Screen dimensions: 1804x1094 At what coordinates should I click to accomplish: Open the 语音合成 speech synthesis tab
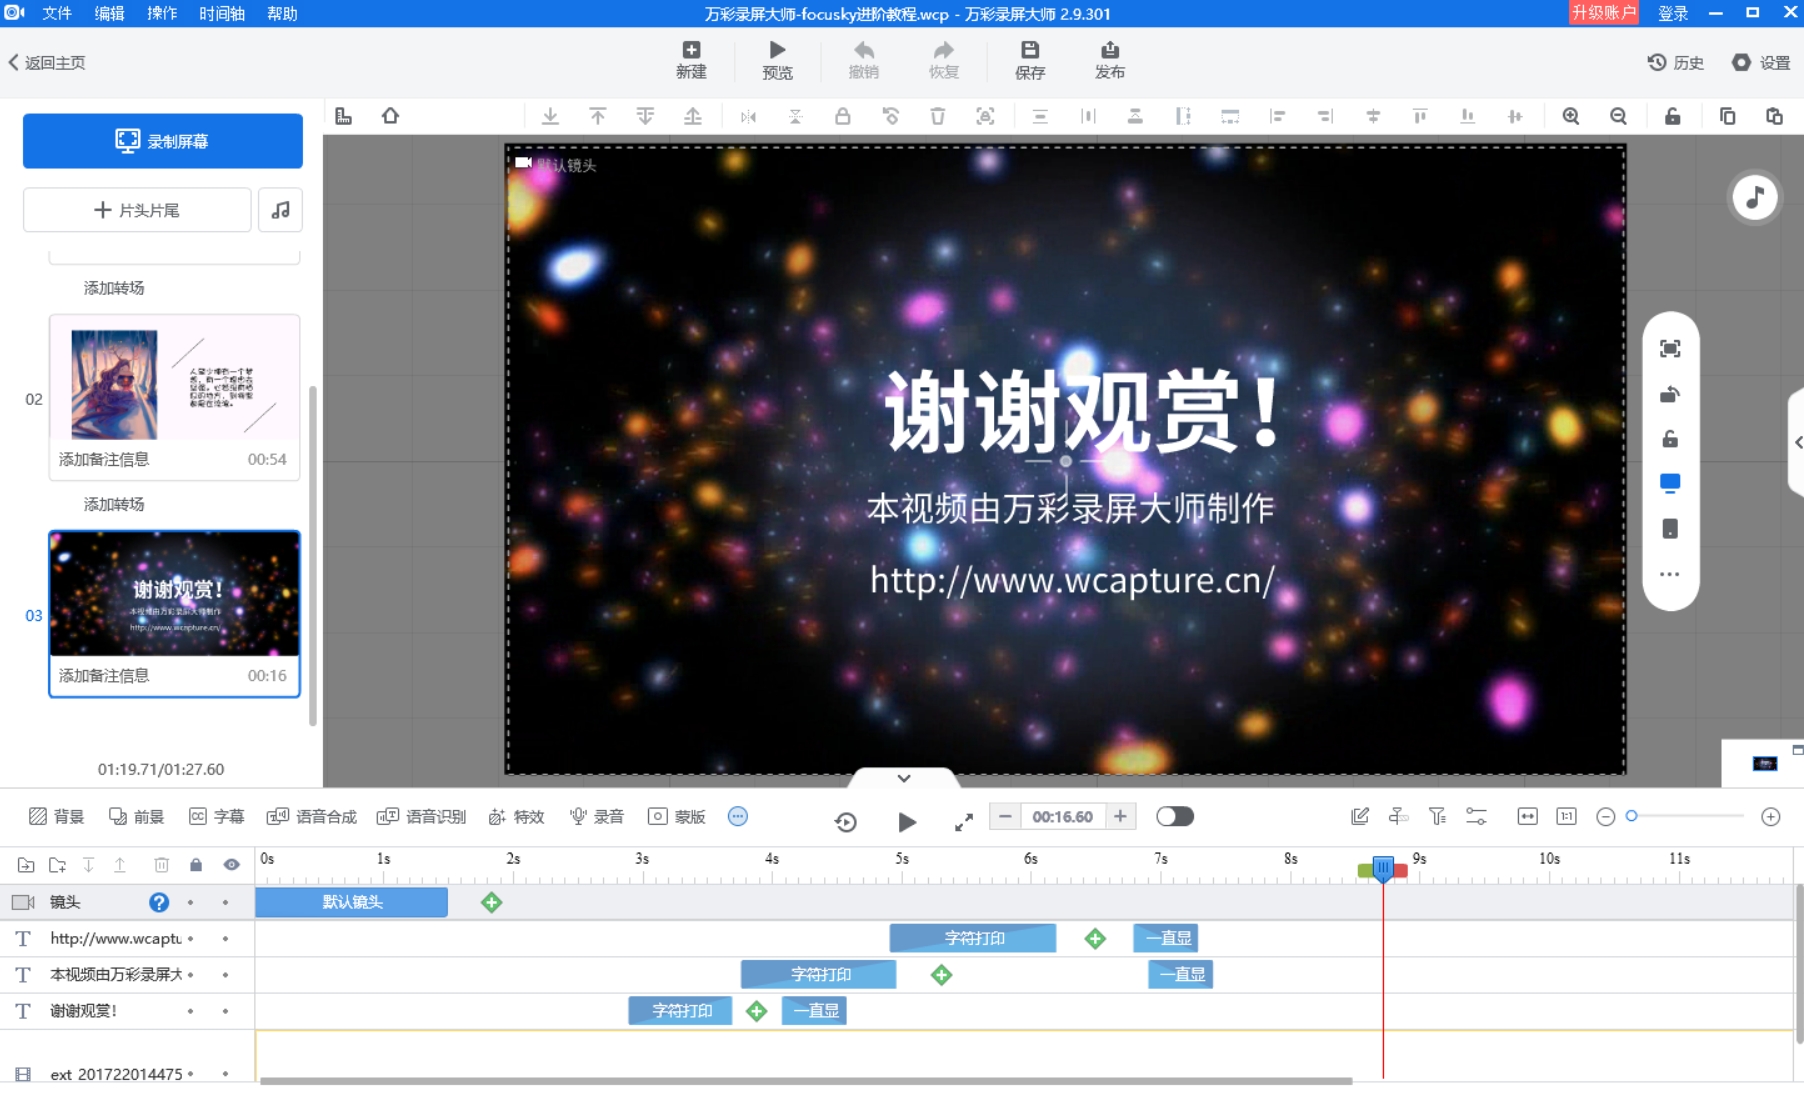312,817
